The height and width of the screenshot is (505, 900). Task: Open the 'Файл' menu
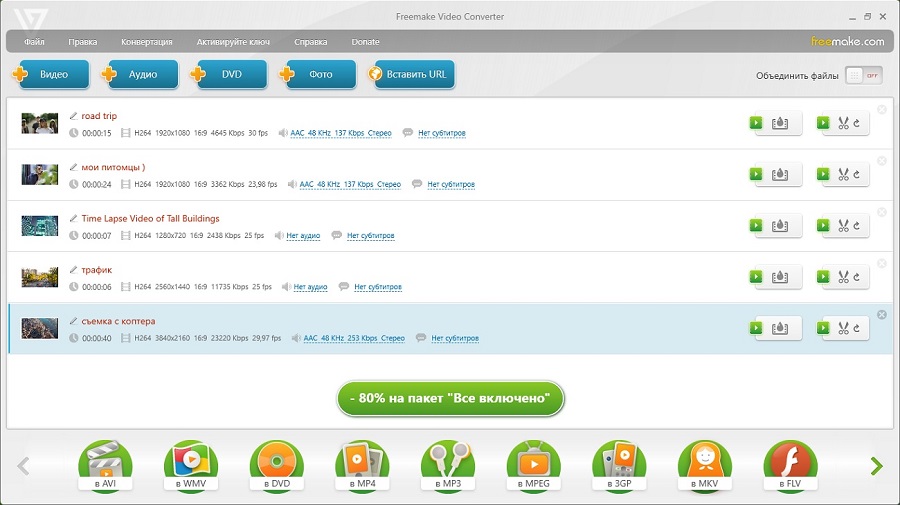(x=34, y=42)
